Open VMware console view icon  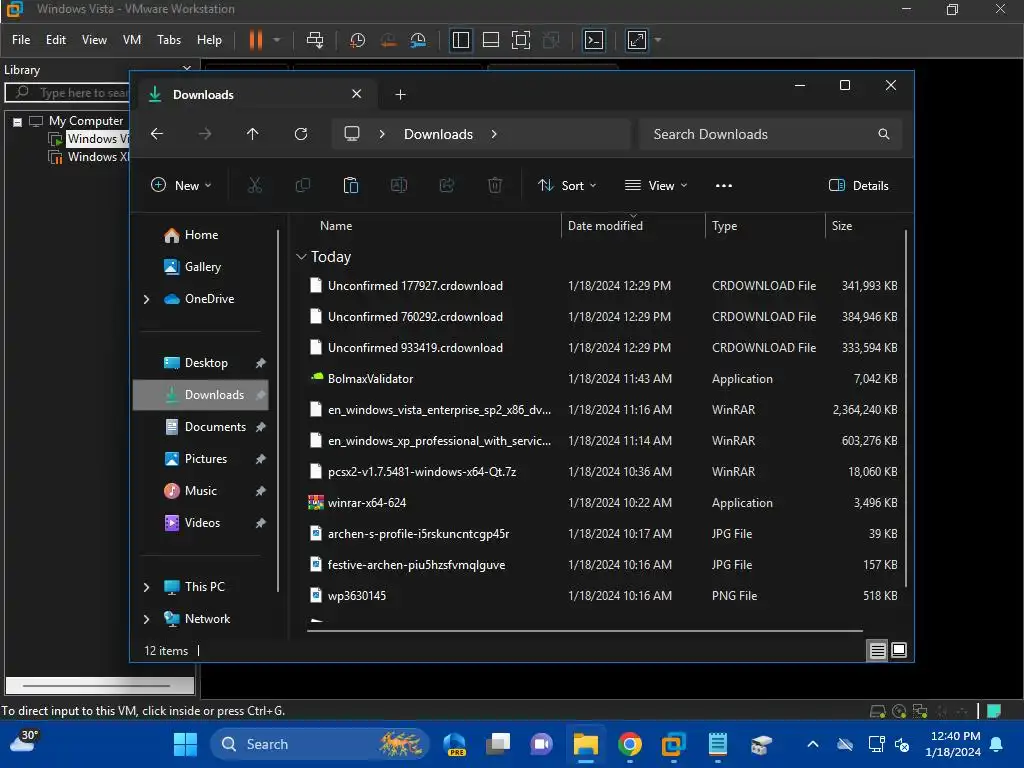click(594, 40)
